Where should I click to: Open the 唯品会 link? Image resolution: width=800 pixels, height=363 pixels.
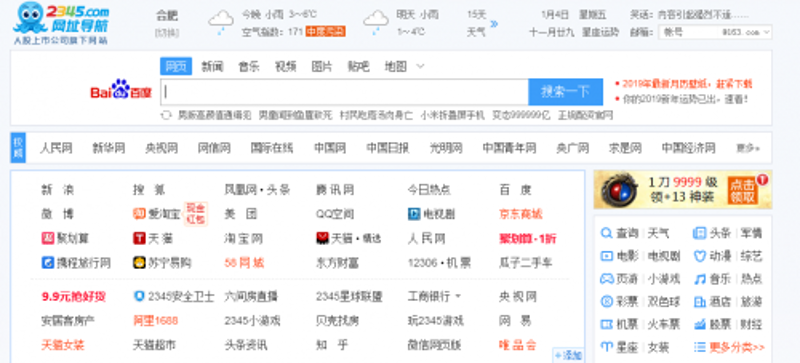(517, 346)
